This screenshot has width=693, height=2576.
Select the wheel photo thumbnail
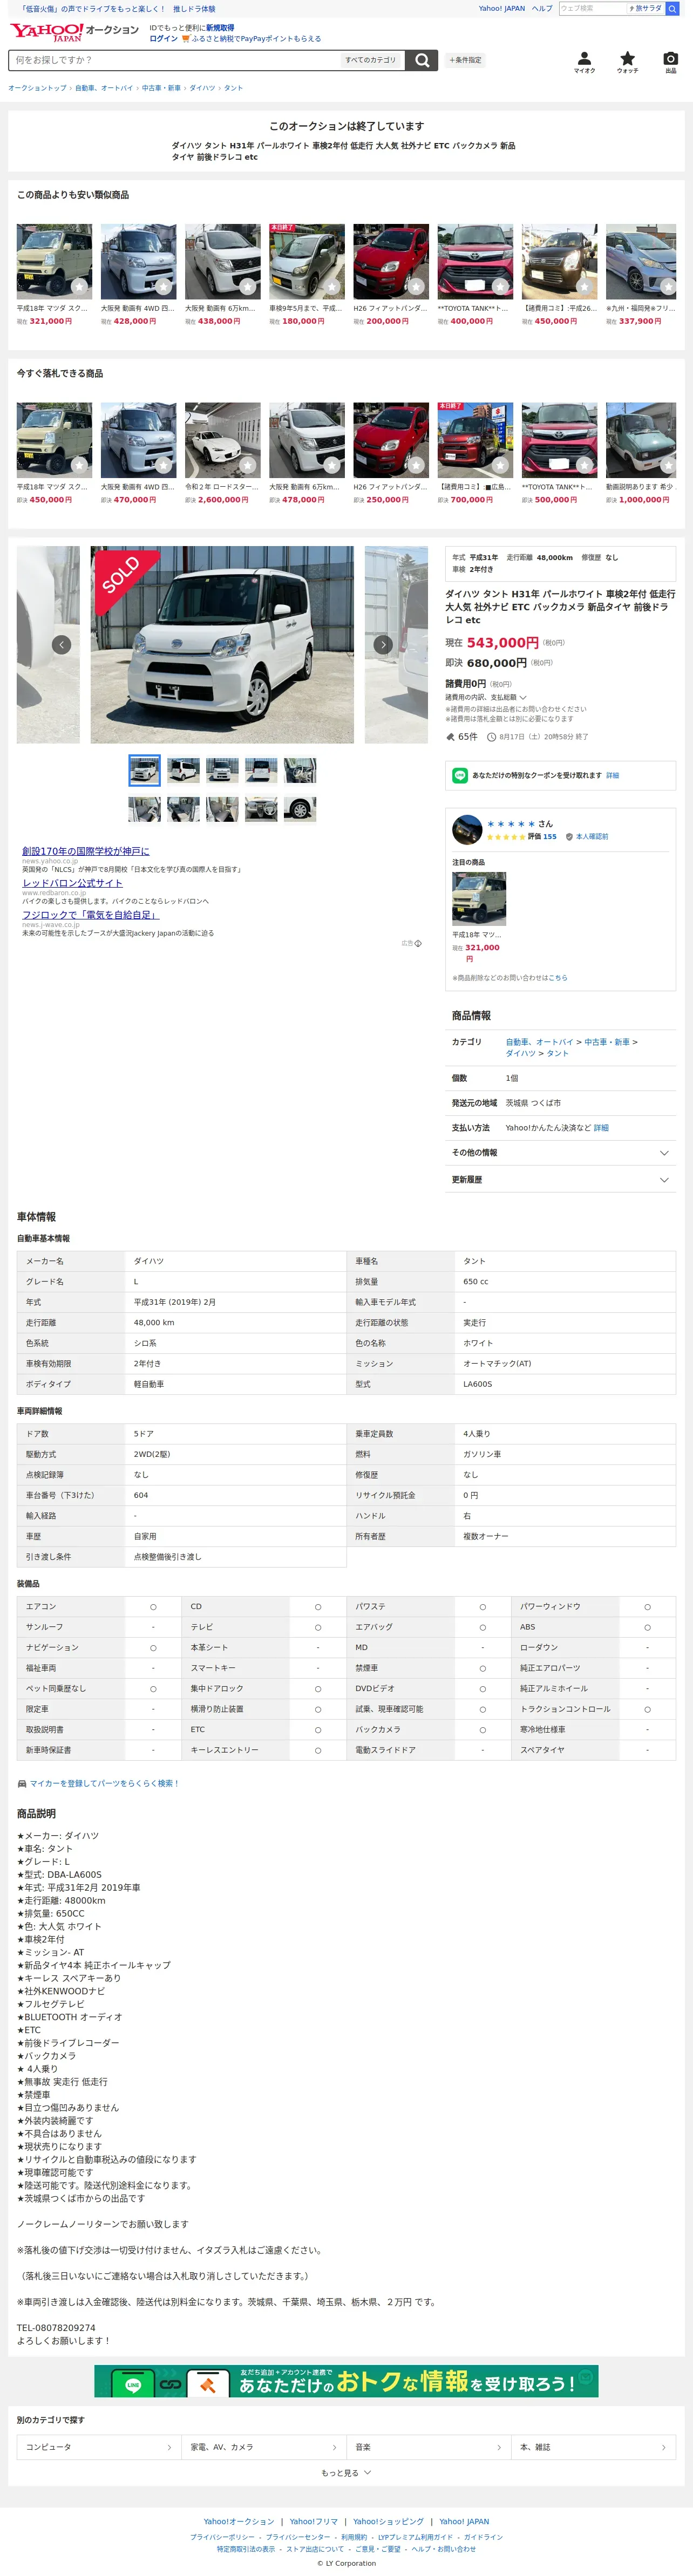[x=300, y=809]
